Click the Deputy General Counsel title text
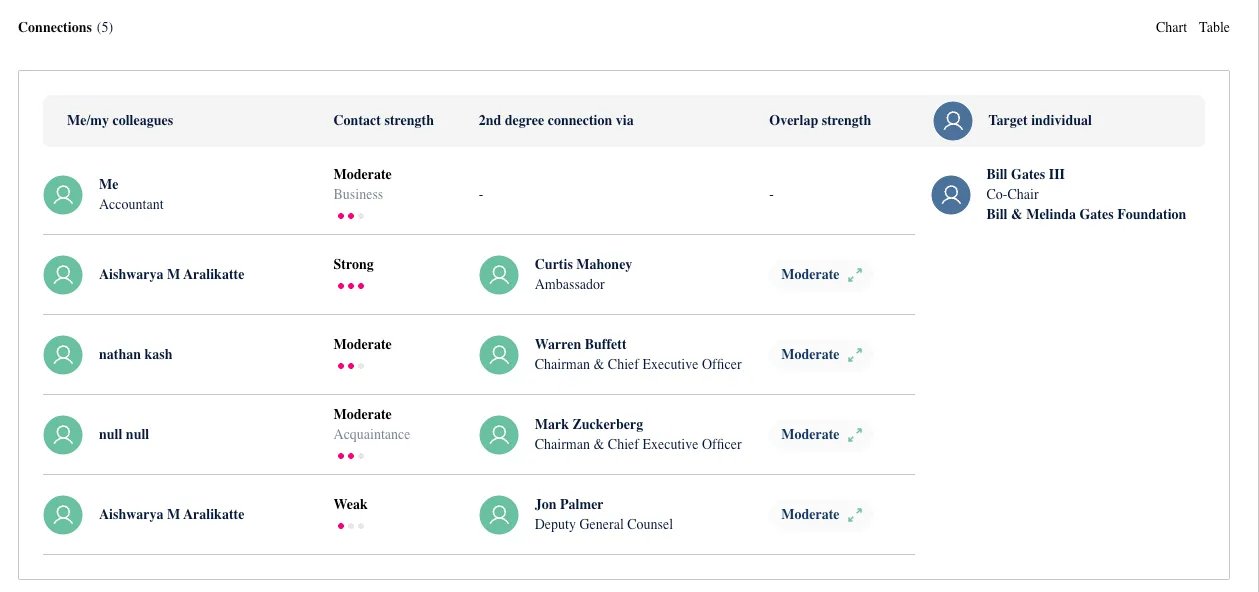Image resolution: width=1259 pixels, height=592 pixels. 604,525
